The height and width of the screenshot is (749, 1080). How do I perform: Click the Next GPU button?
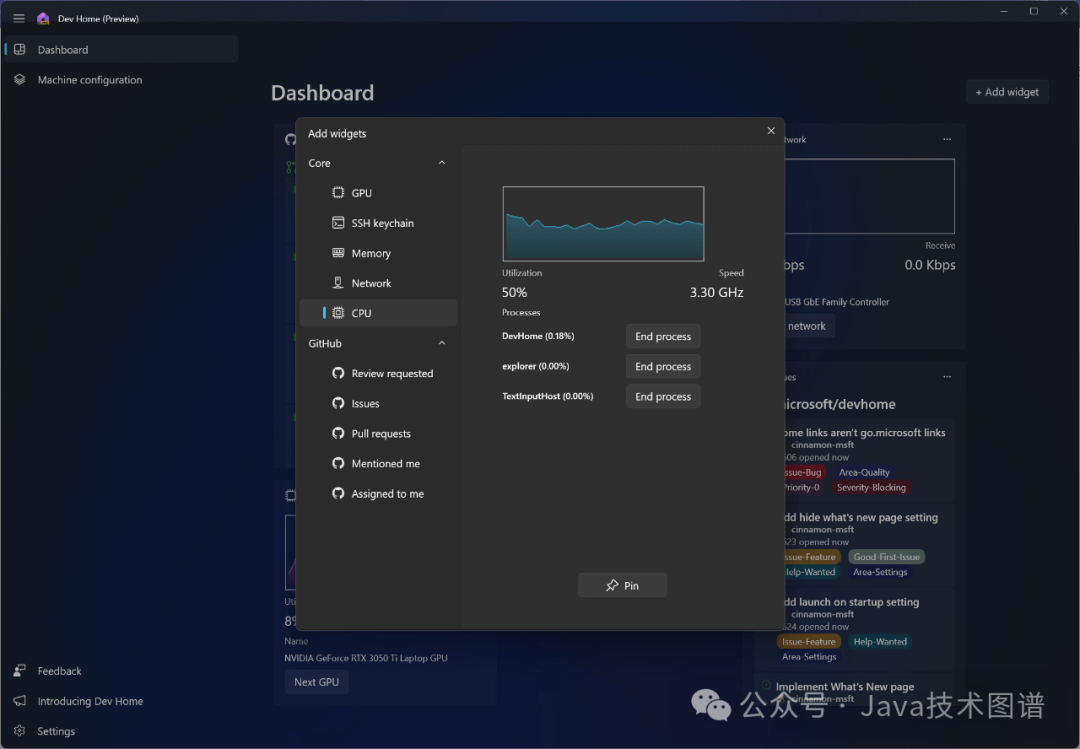[x=317, y=681]
